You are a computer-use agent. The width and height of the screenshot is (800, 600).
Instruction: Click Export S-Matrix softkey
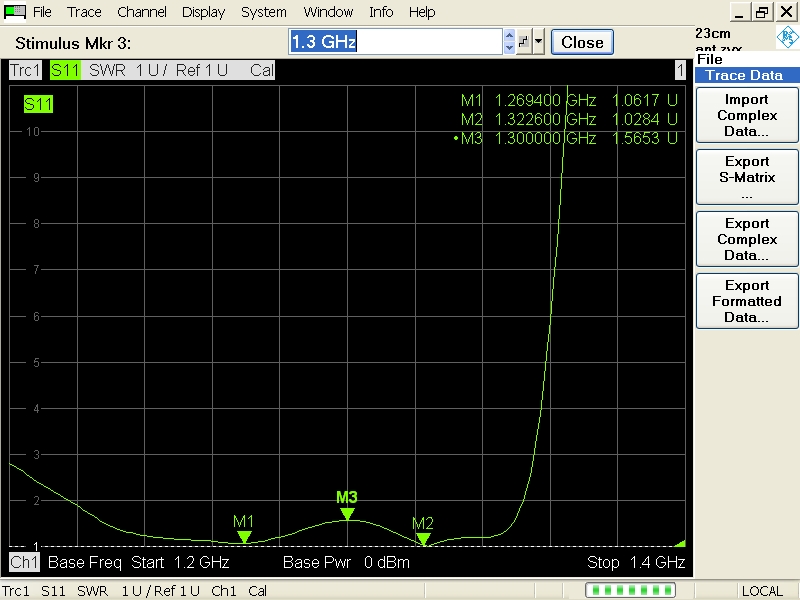(x=747, y=177)
